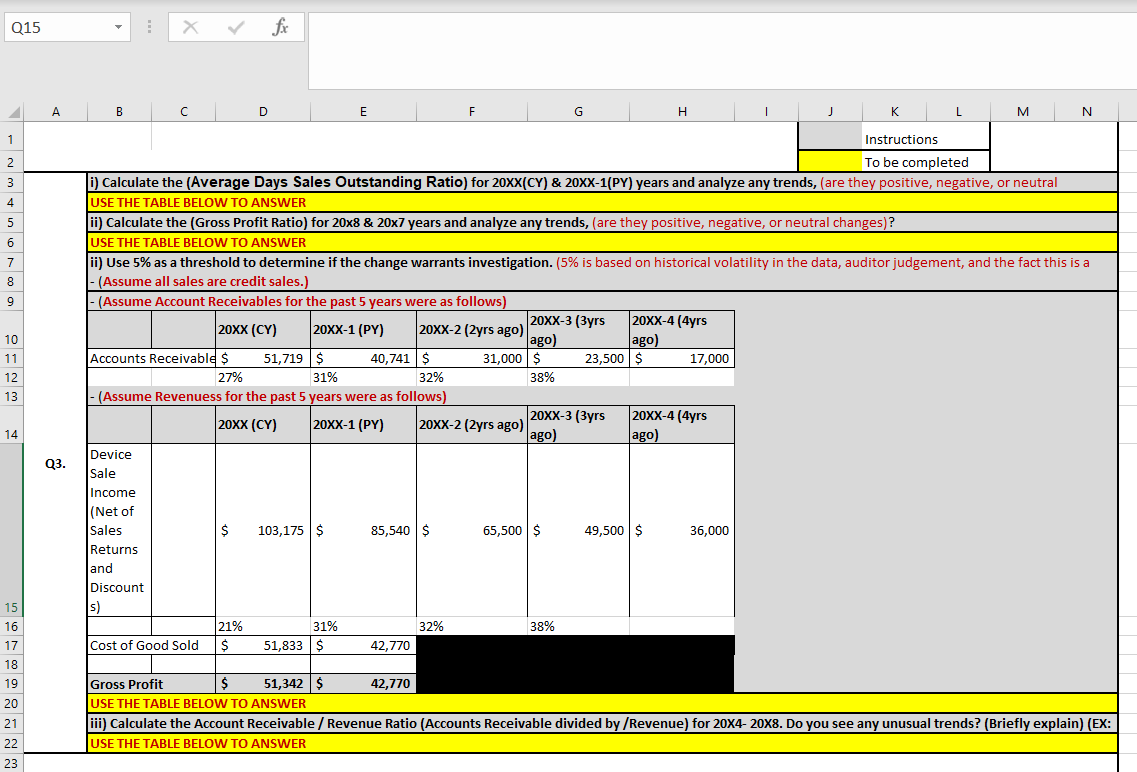Click the 'To be completed' legend cell
The height and width of the screenshot is (772, 1137).
(926, 162)
